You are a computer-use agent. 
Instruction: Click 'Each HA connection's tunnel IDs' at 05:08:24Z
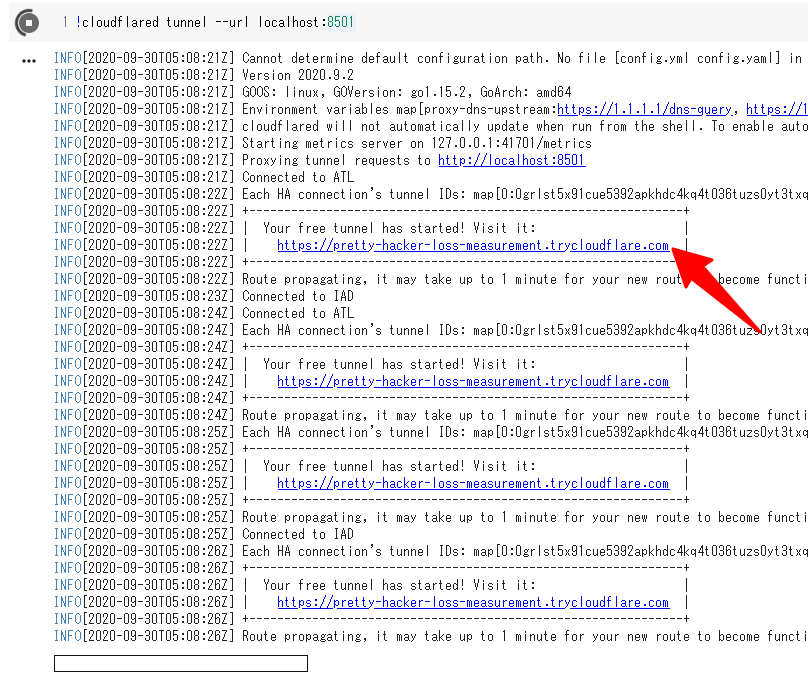pyautogui.click(x=431, y=330)
